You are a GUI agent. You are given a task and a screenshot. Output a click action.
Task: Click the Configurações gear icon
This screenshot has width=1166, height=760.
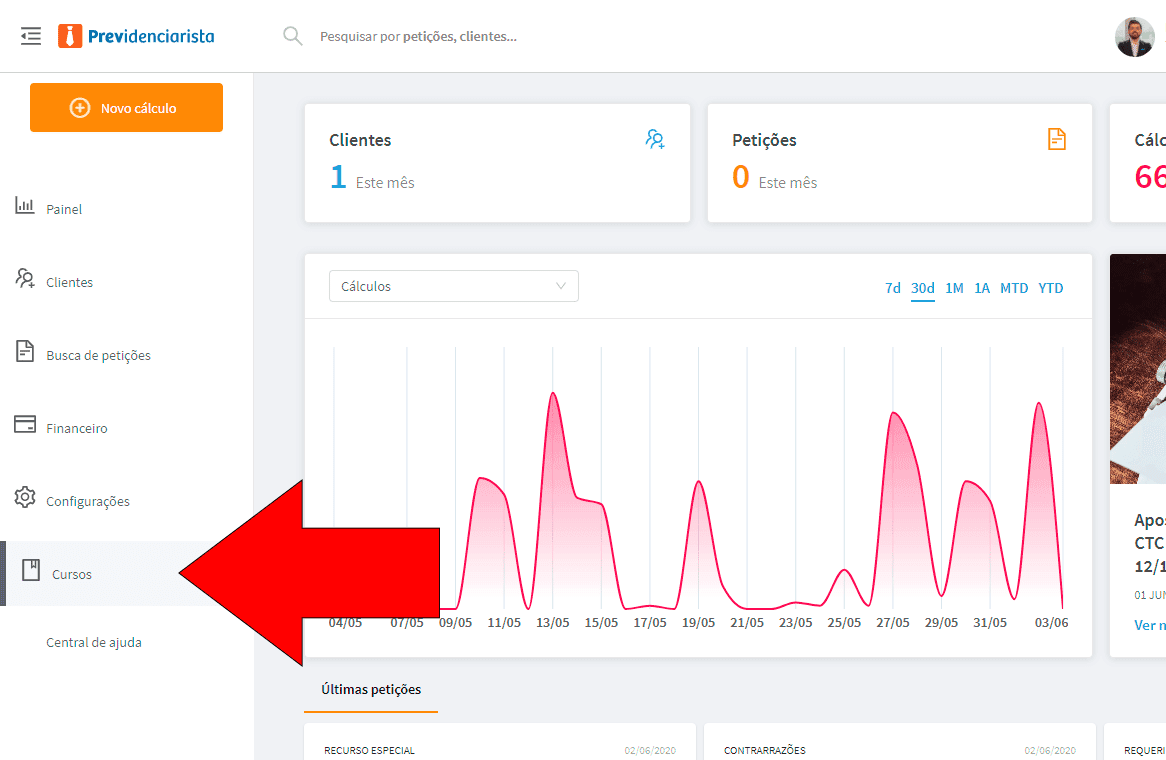[25, 498]
